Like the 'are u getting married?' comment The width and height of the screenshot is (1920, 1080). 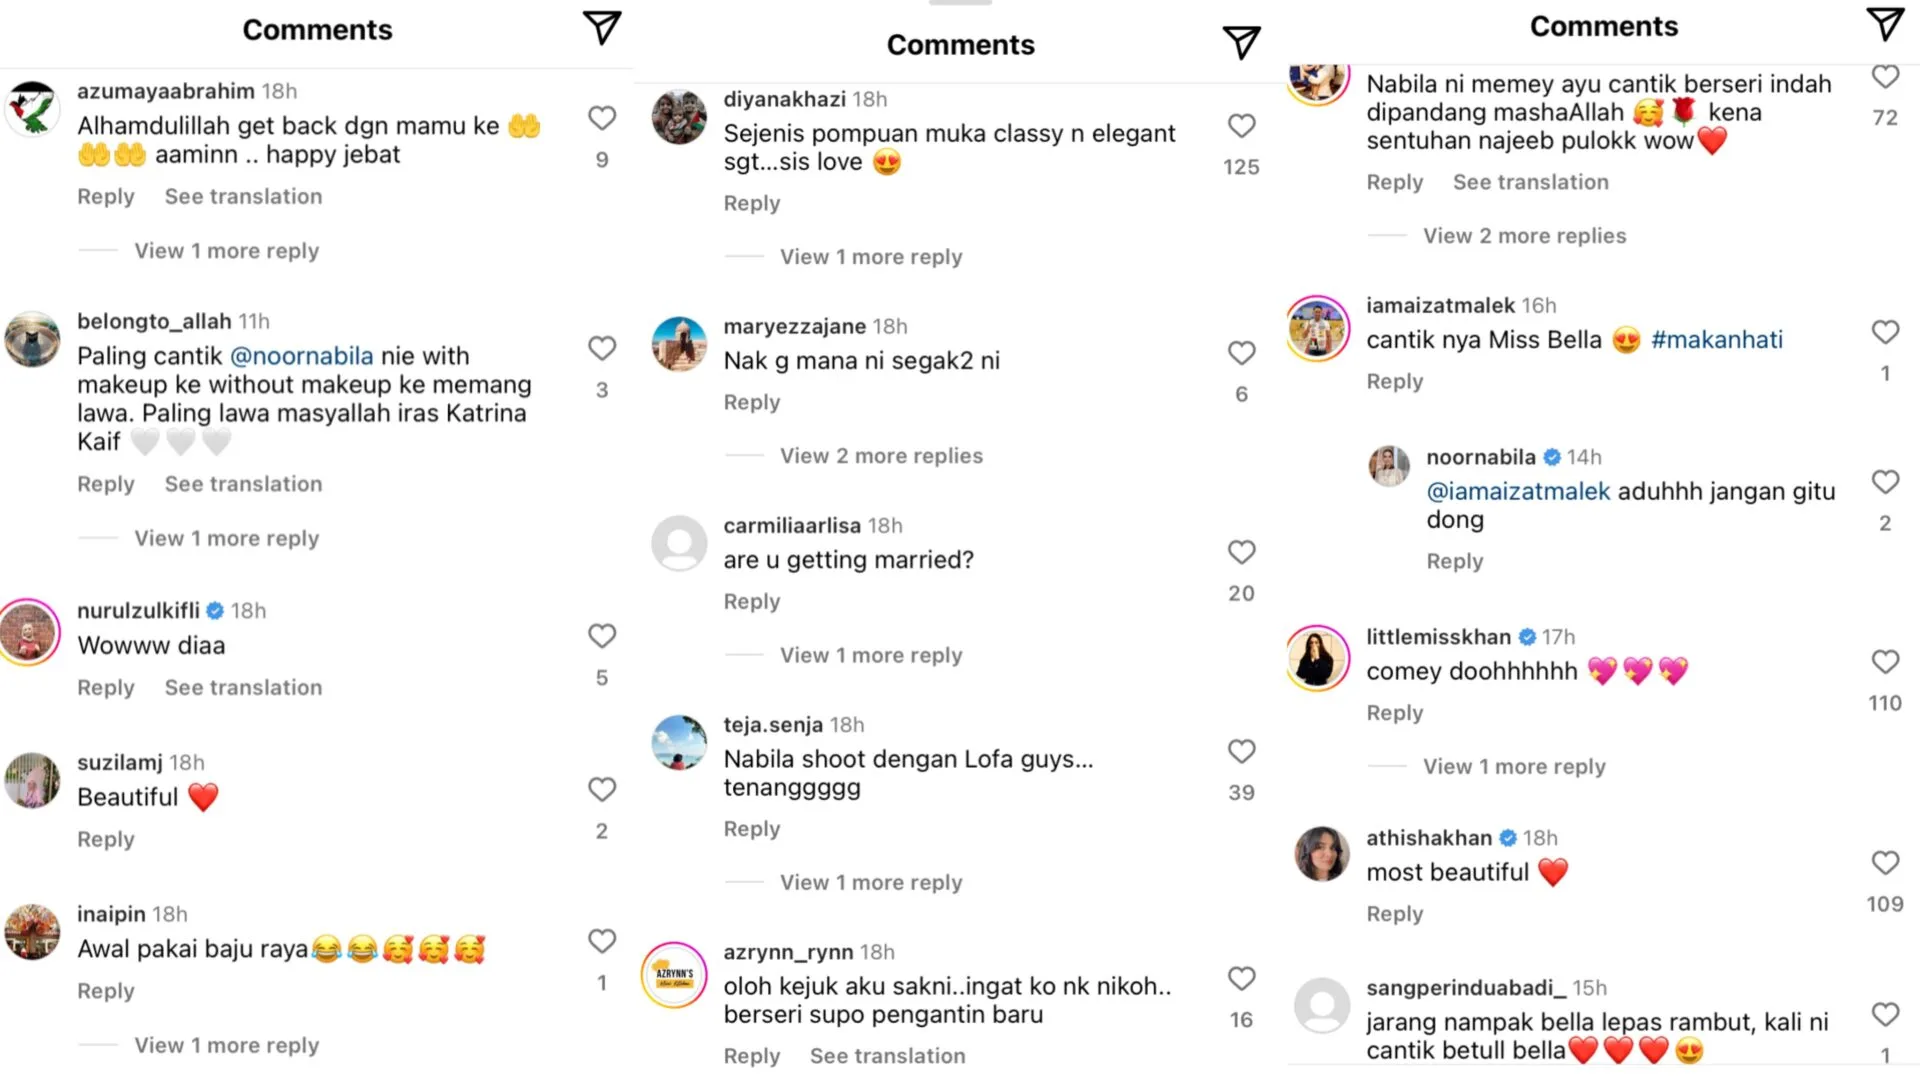click(1241, 552)
